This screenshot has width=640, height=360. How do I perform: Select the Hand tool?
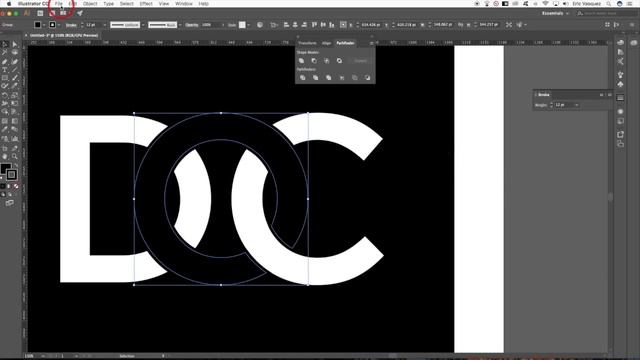[x=5, y=156]
